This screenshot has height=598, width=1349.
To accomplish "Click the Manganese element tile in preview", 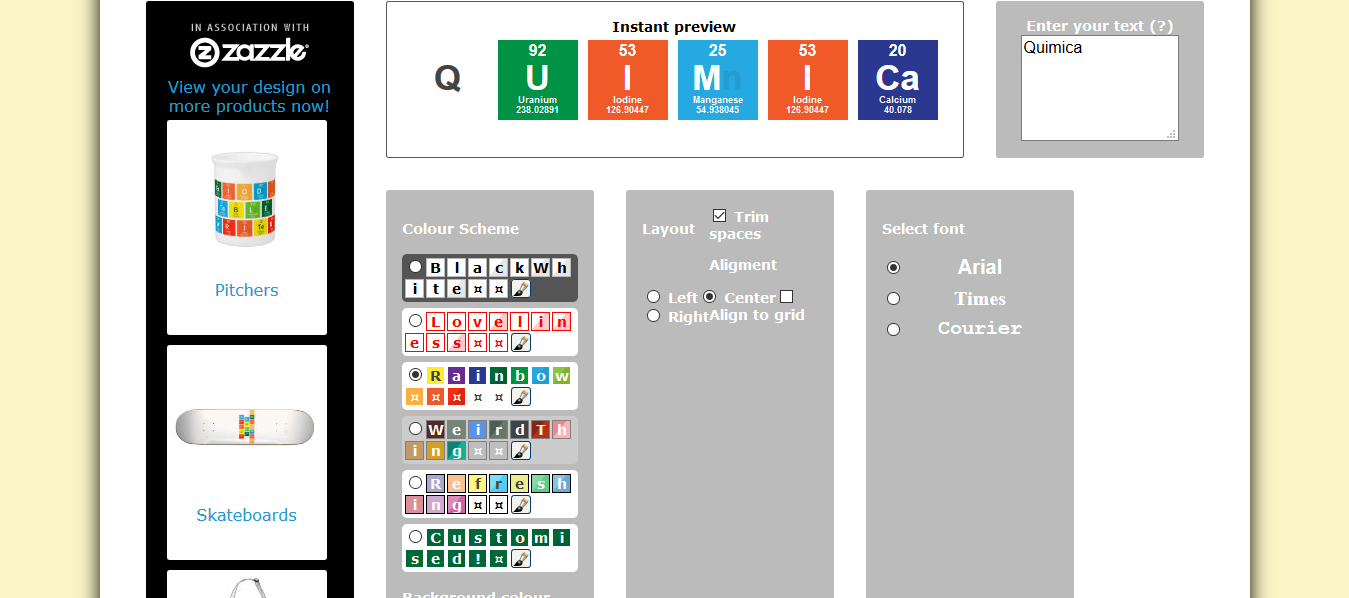I will click(x=718, y=80).
